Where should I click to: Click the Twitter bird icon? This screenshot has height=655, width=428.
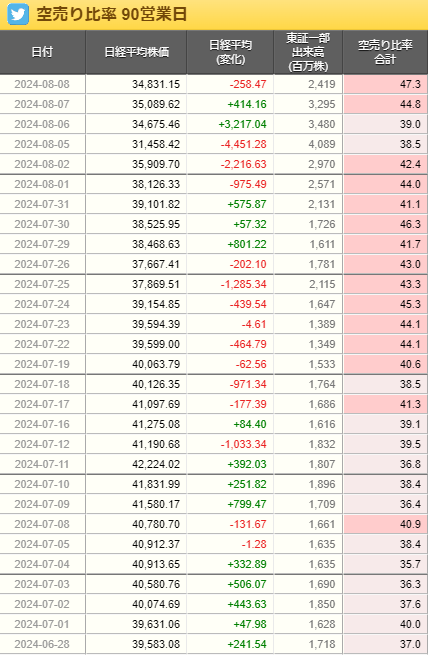tap(18, 15)
